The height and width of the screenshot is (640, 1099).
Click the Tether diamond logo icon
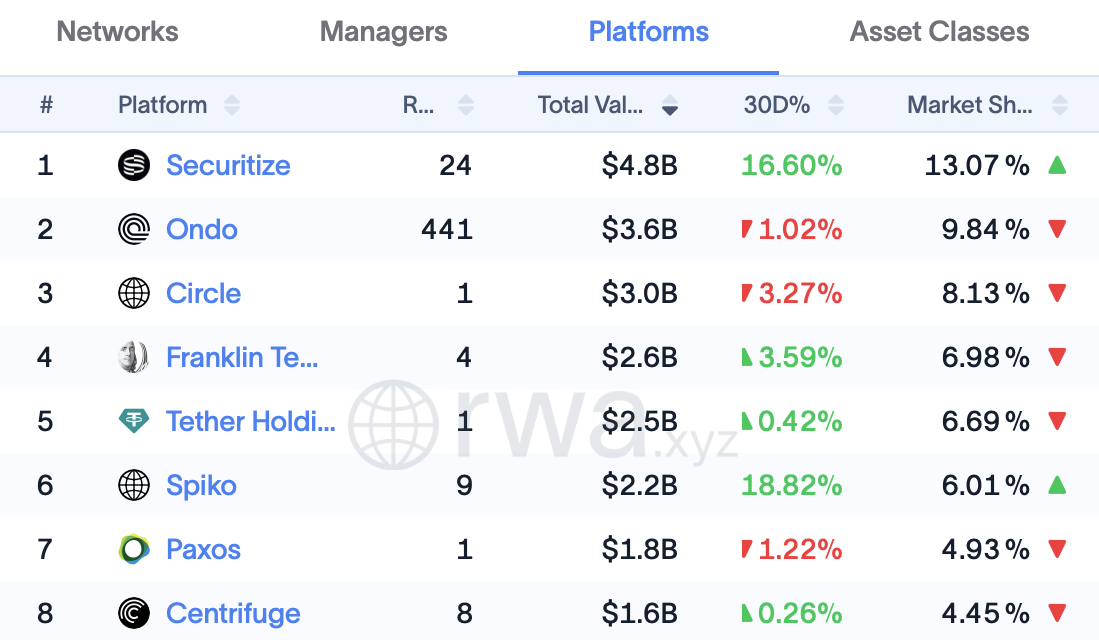pos(134,421)
